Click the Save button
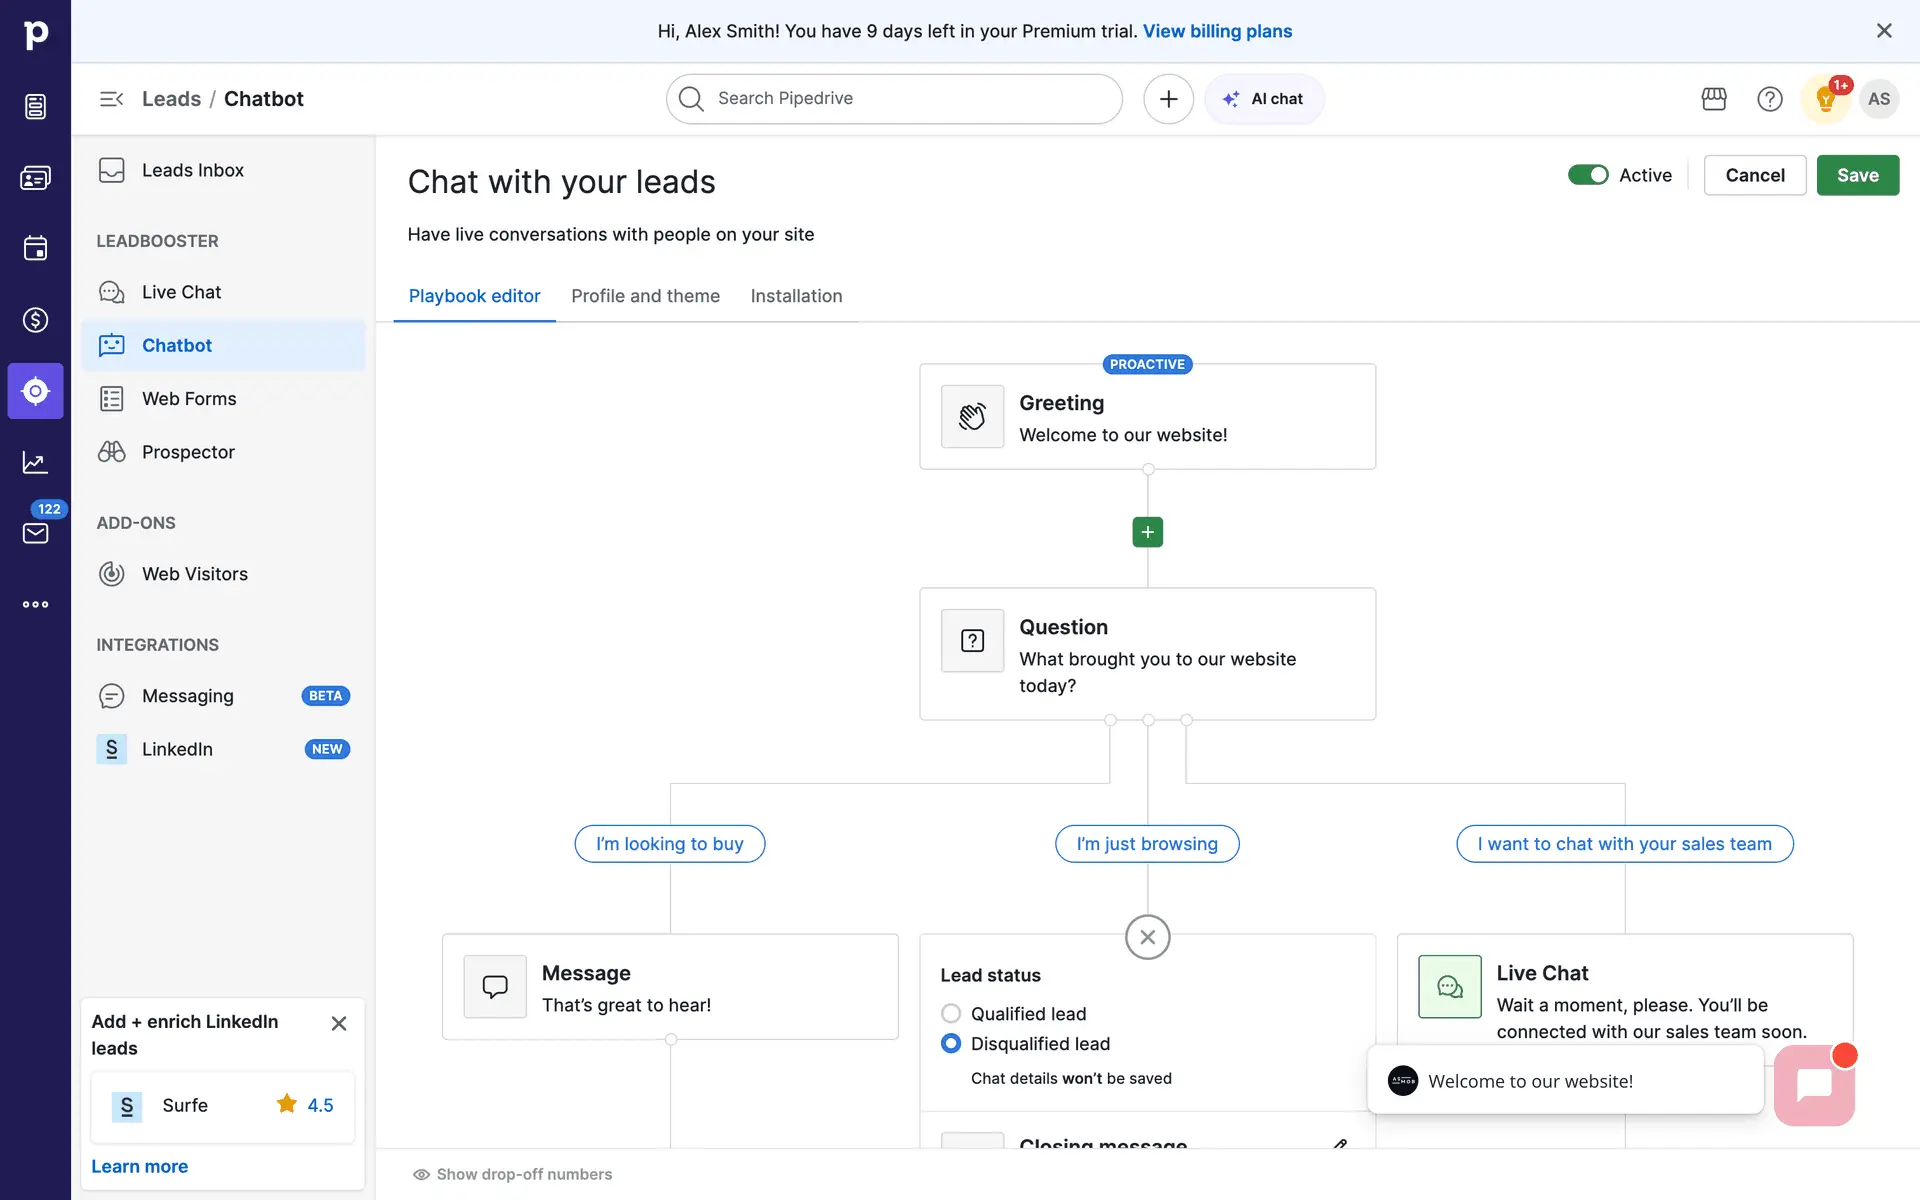This screenshot has height=1200, width=1920. click(x=1857, y=175)
